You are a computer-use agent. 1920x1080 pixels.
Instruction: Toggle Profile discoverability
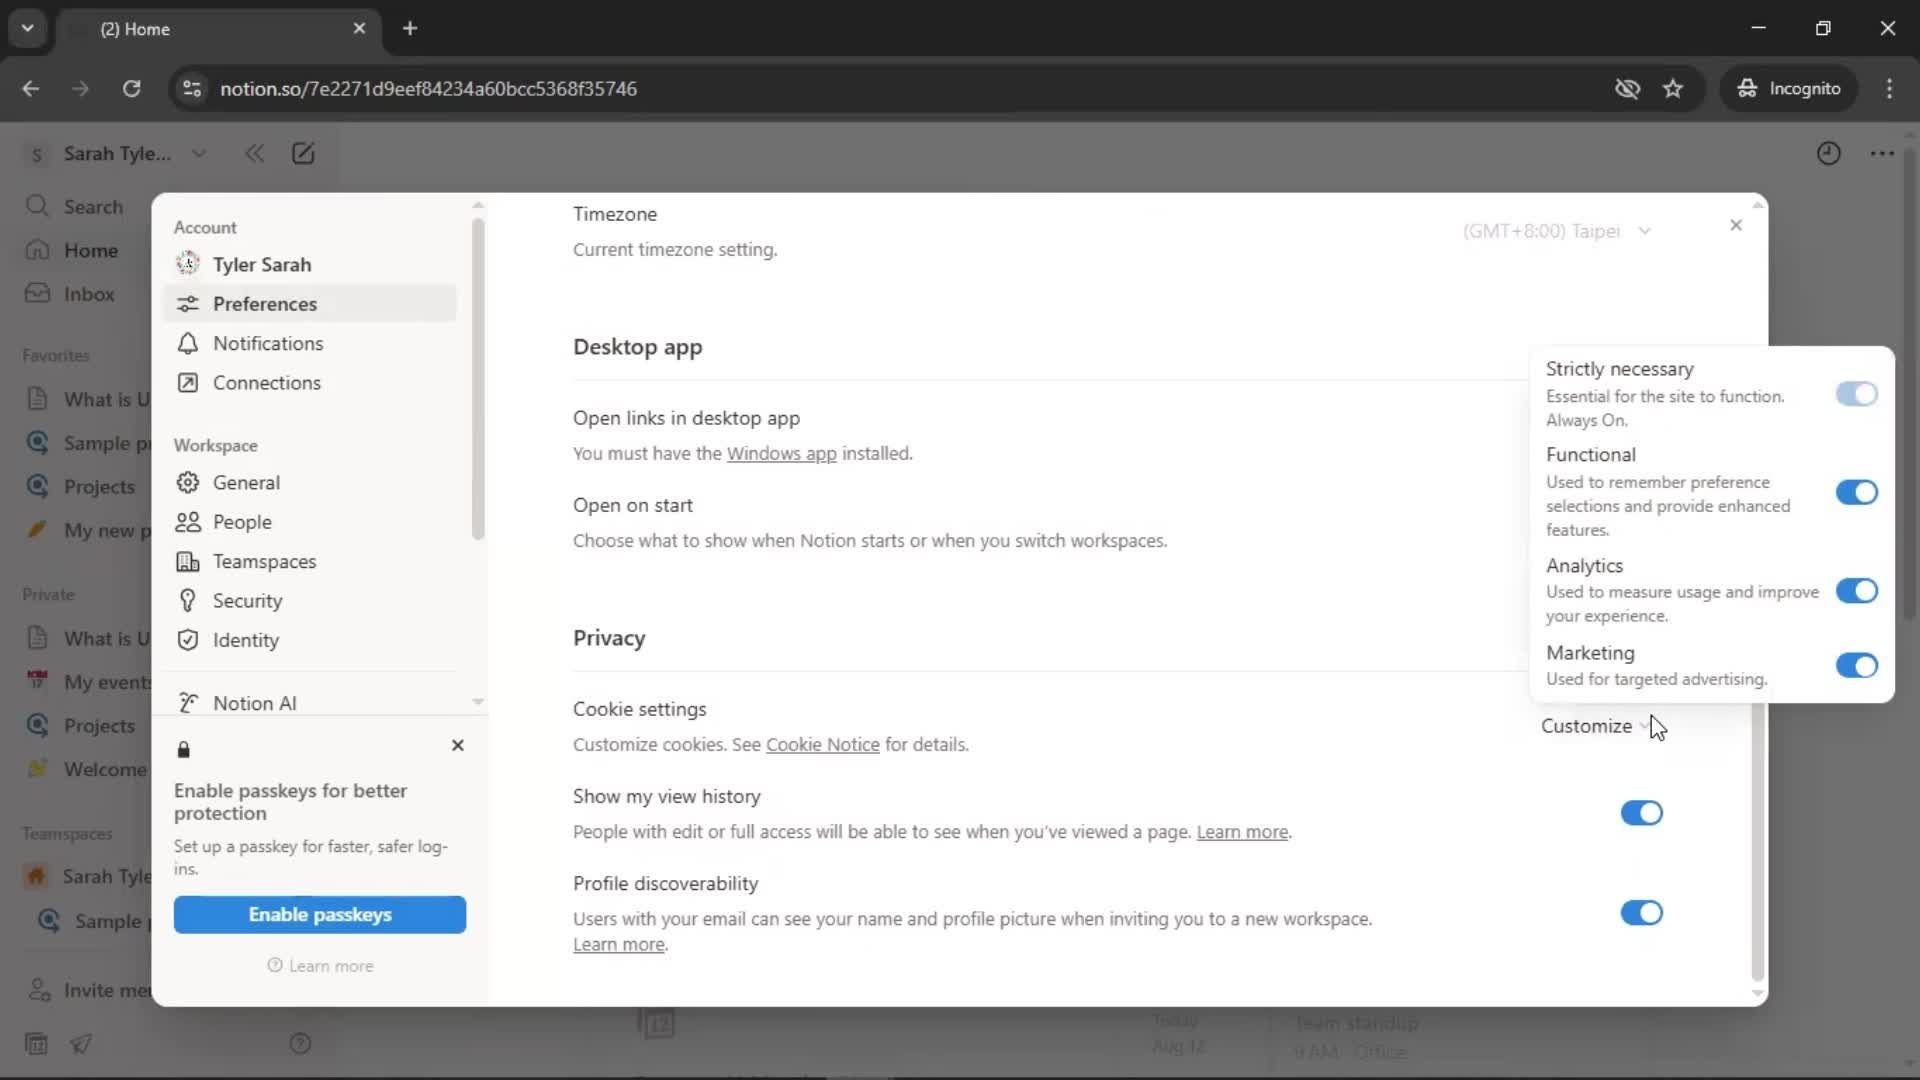(1641, 913)
